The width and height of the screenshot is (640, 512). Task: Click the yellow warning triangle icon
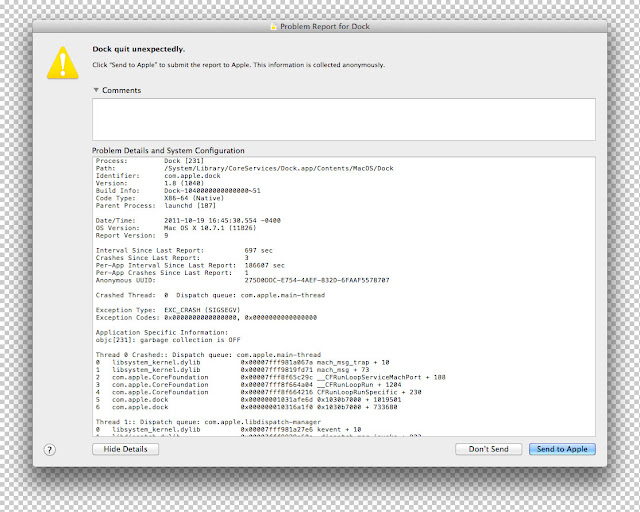pyautogui.click(x=62, y=62)
